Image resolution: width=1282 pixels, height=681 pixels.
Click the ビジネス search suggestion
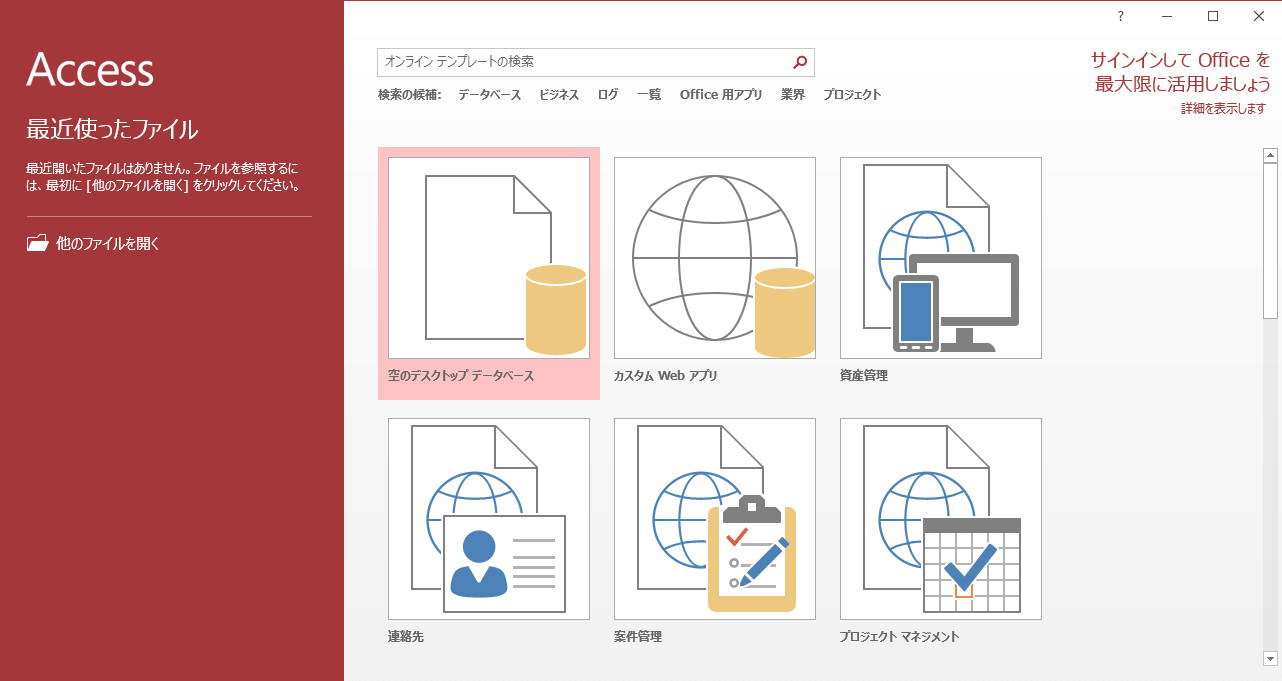click(x=559, y=95)
